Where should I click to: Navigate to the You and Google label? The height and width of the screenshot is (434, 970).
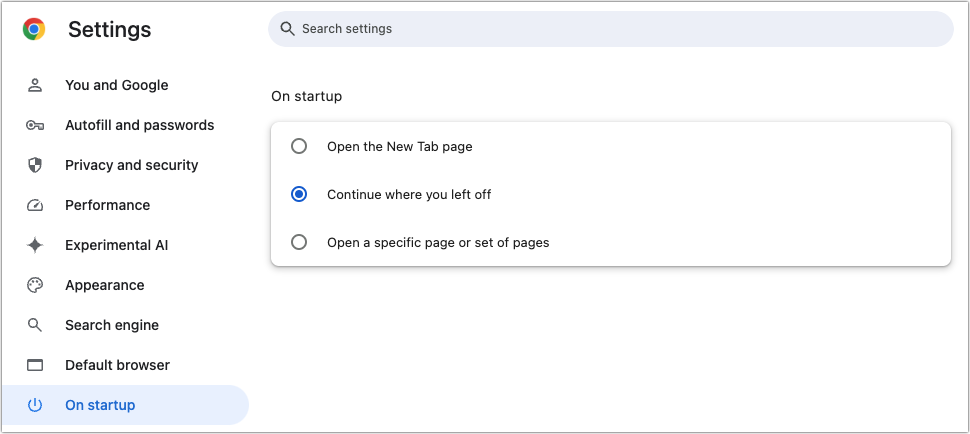(x=116, y=85)
